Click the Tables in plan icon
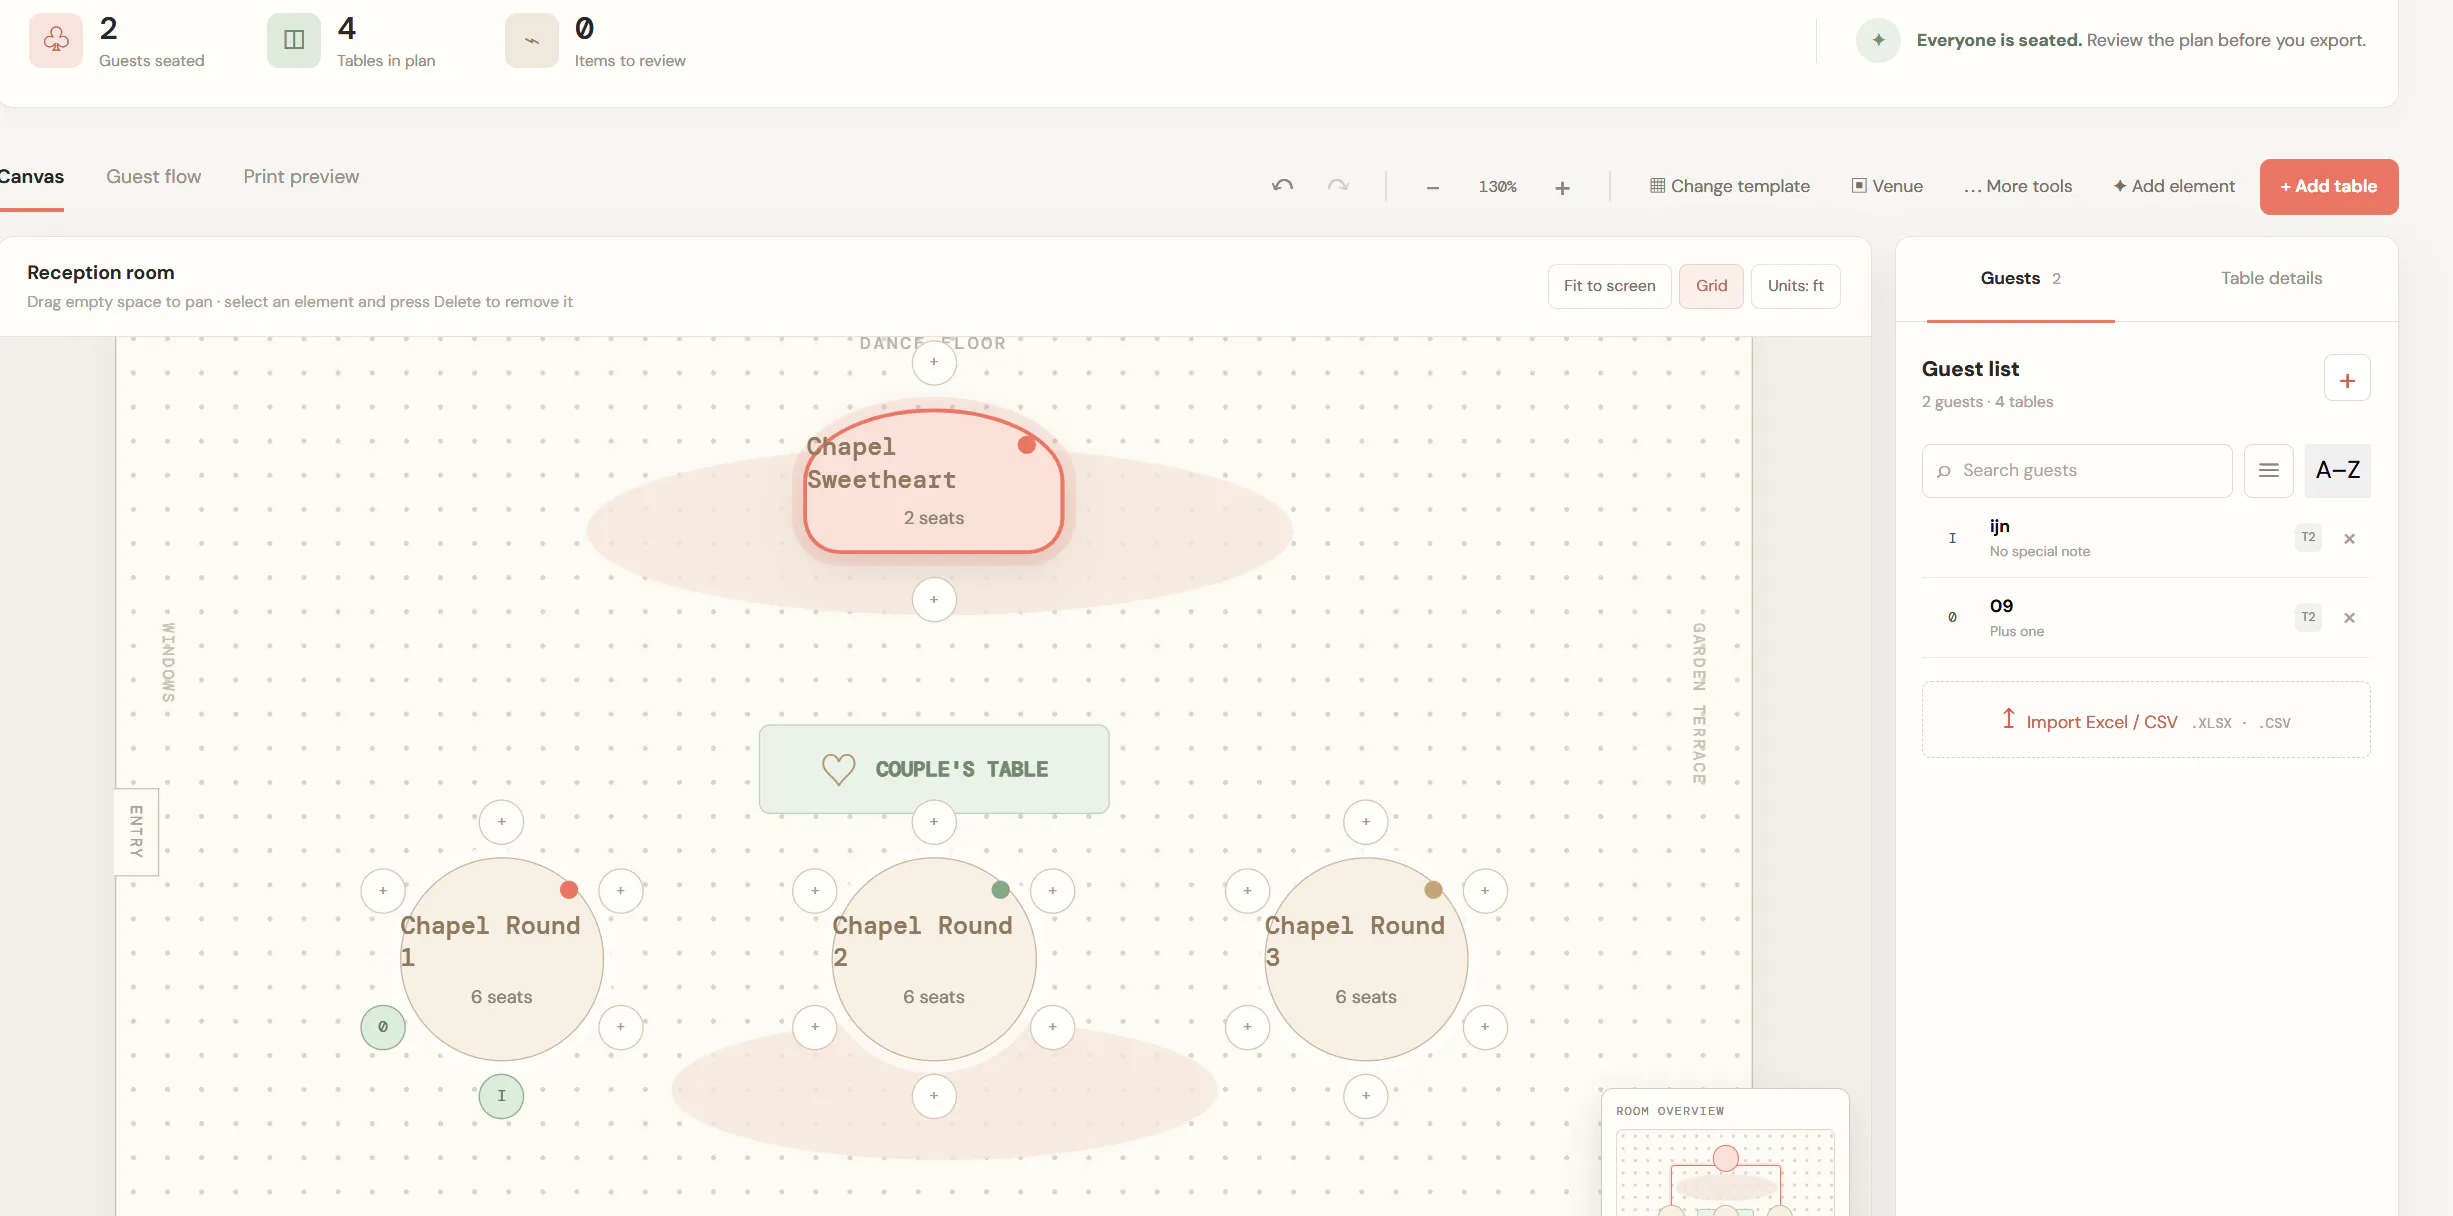 tap(294, 40)
